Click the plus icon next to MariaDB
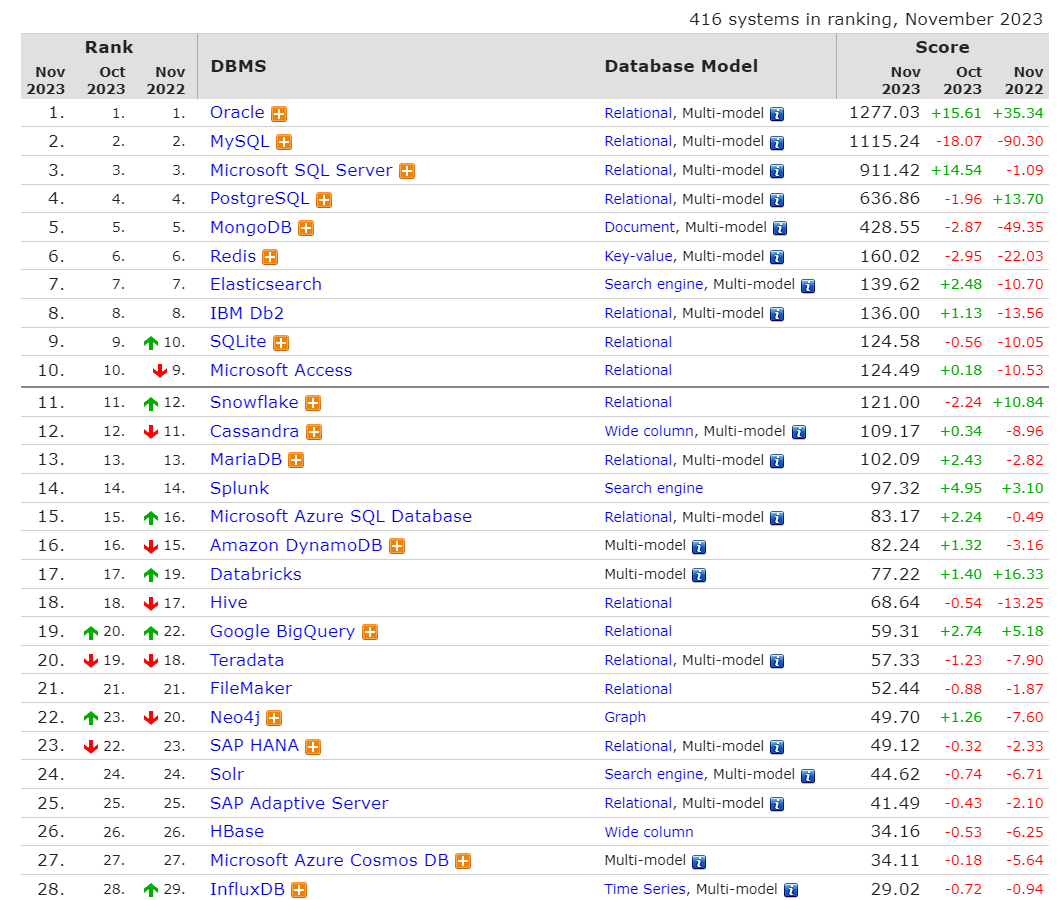Image resolution: width=1058 pixels, height=900 pixels. tap(296, 460)
